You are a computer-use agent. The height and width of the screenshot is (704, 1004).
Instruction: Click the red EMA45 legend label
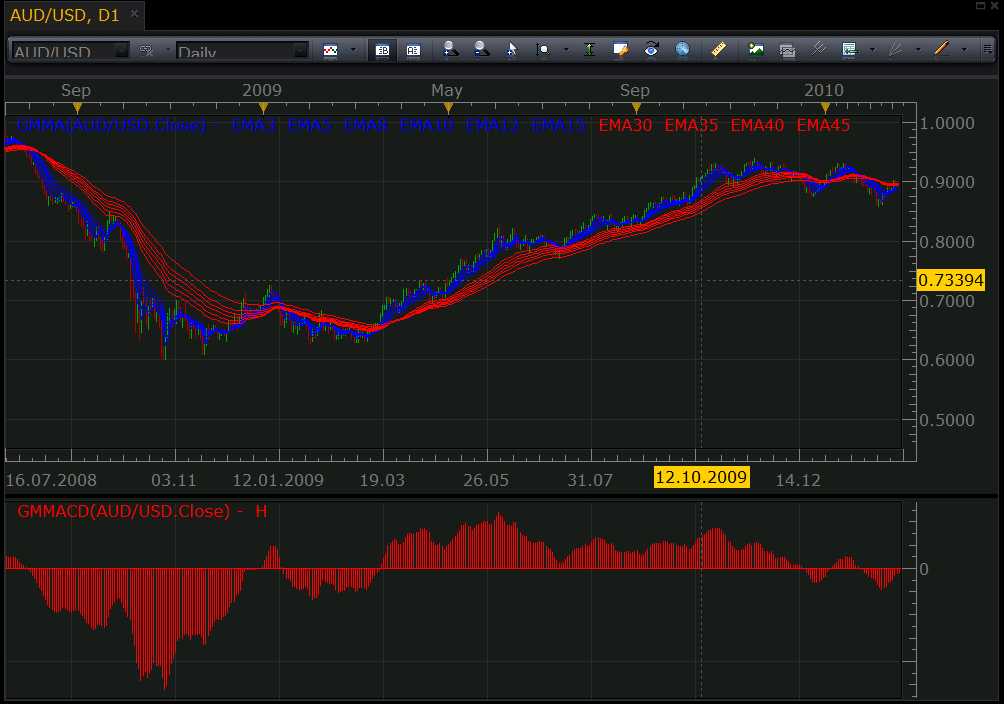(x=823, y=125)
